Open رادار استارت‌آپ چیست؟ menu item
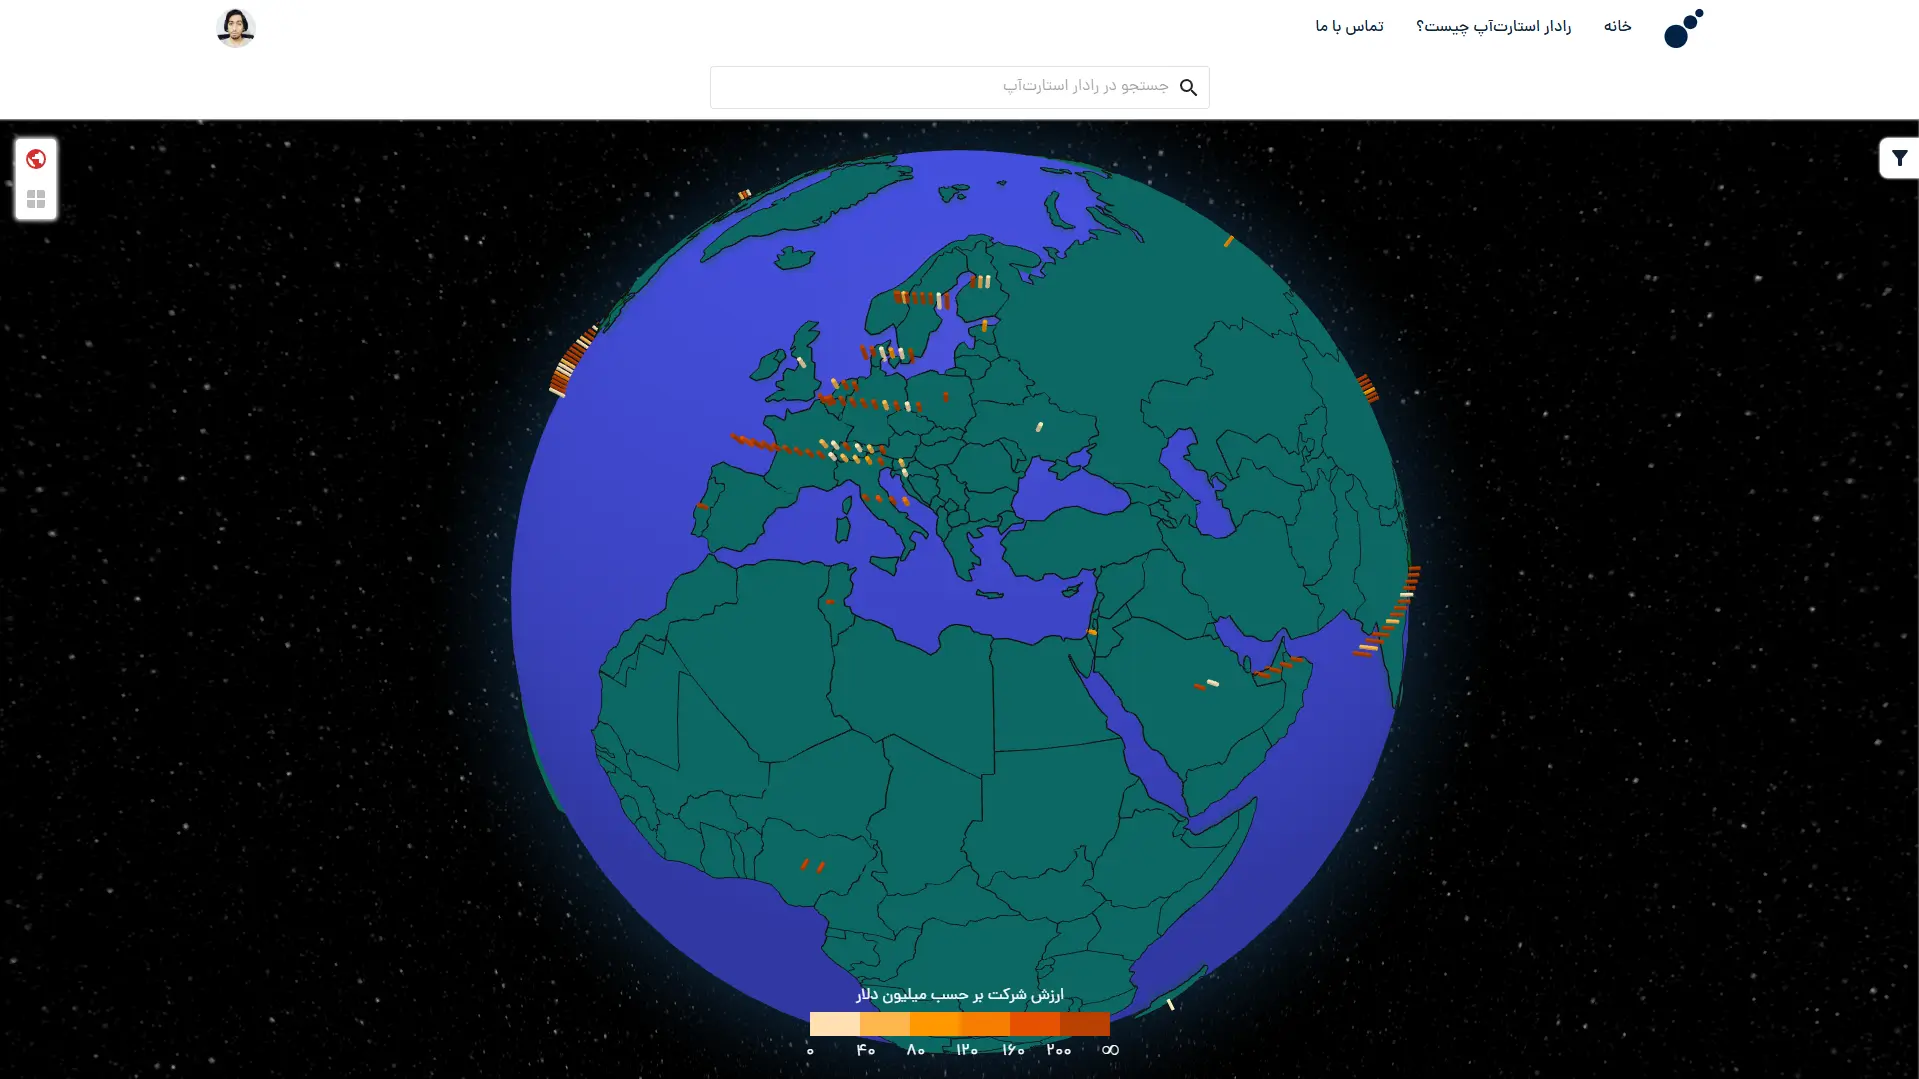The height and width of the screenshot is (1079, 1919). point(1494,27)
